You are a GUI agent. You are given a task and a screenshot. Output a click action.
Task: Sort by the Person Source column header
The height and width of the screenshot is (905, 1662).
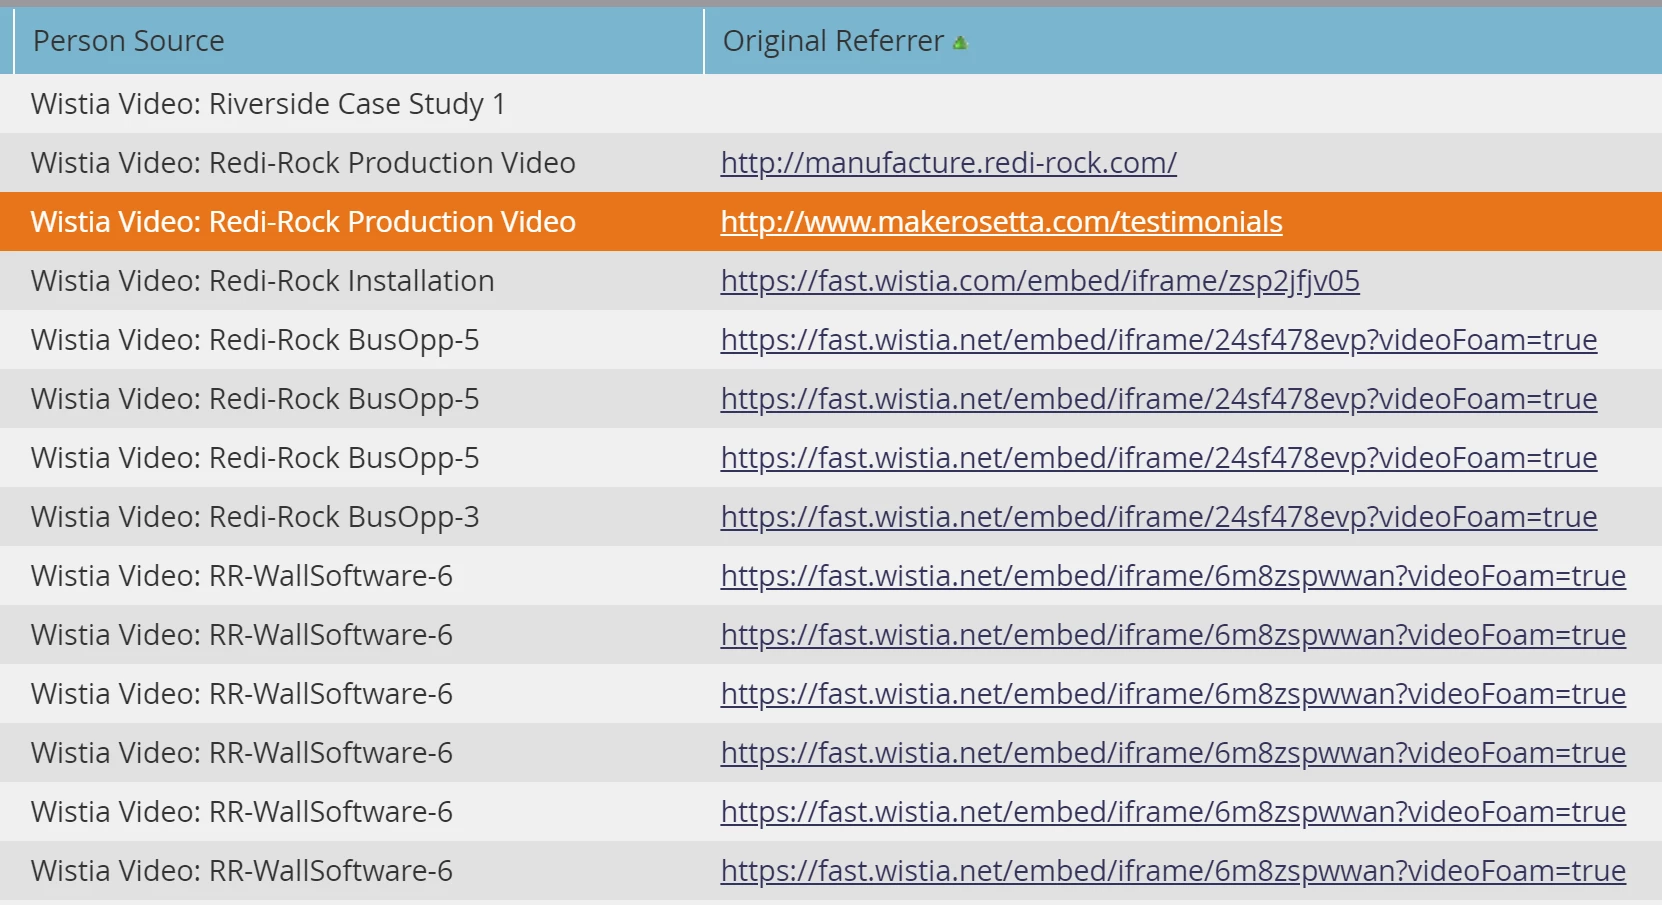[128, 41]
